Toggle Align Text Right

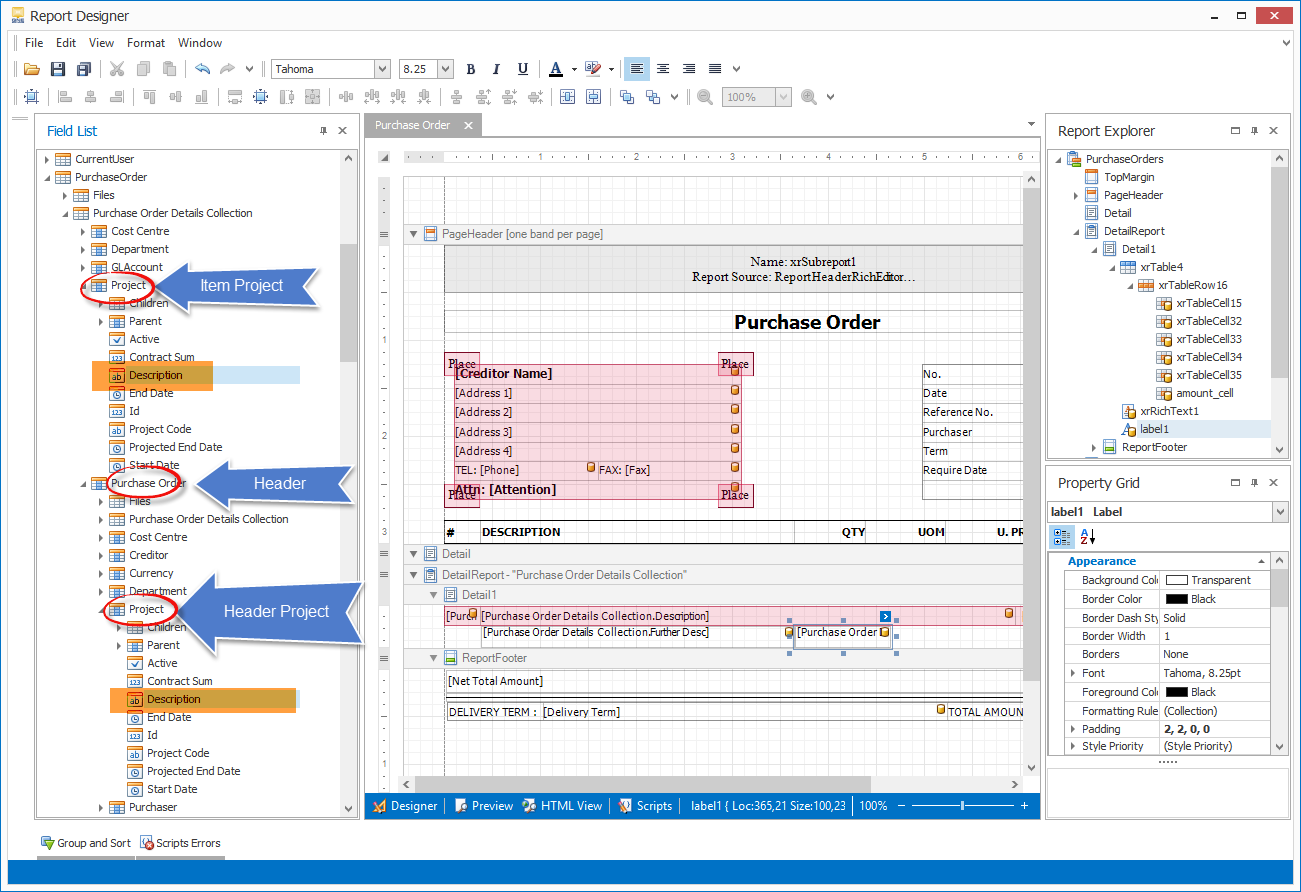(x=688, y=69)
